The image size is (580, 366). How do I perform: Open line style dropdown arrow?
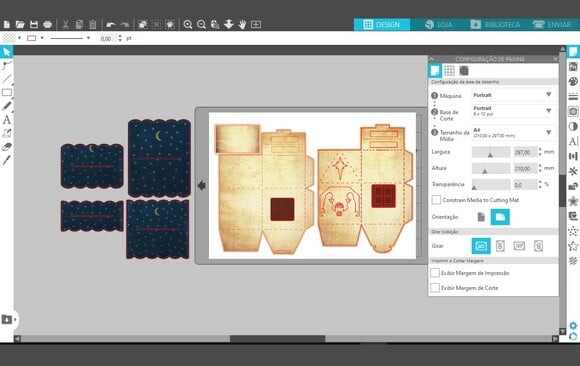pyautogui.click(x=88, y=38)
